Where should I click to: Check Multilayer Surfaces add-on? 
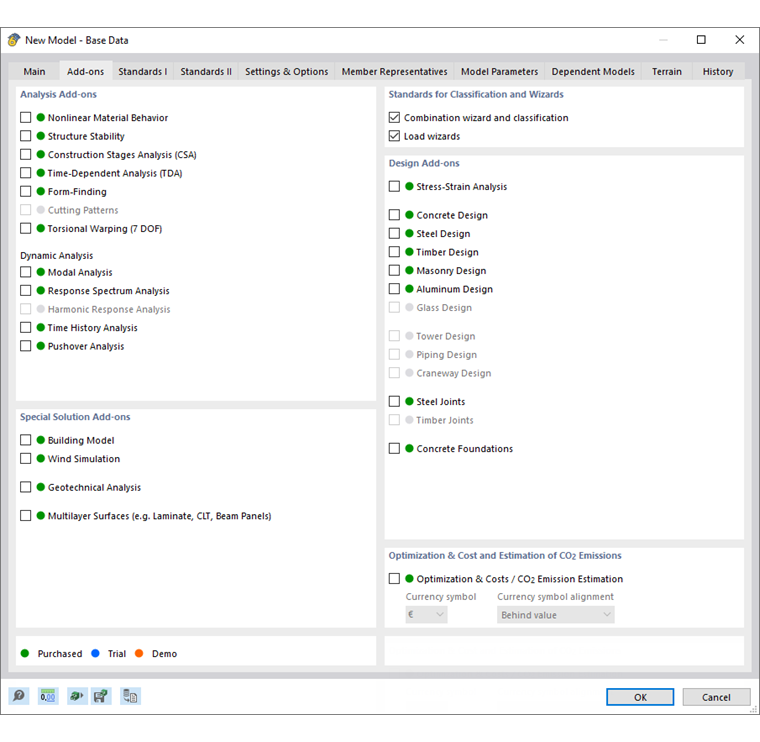(x=26, y=515)
